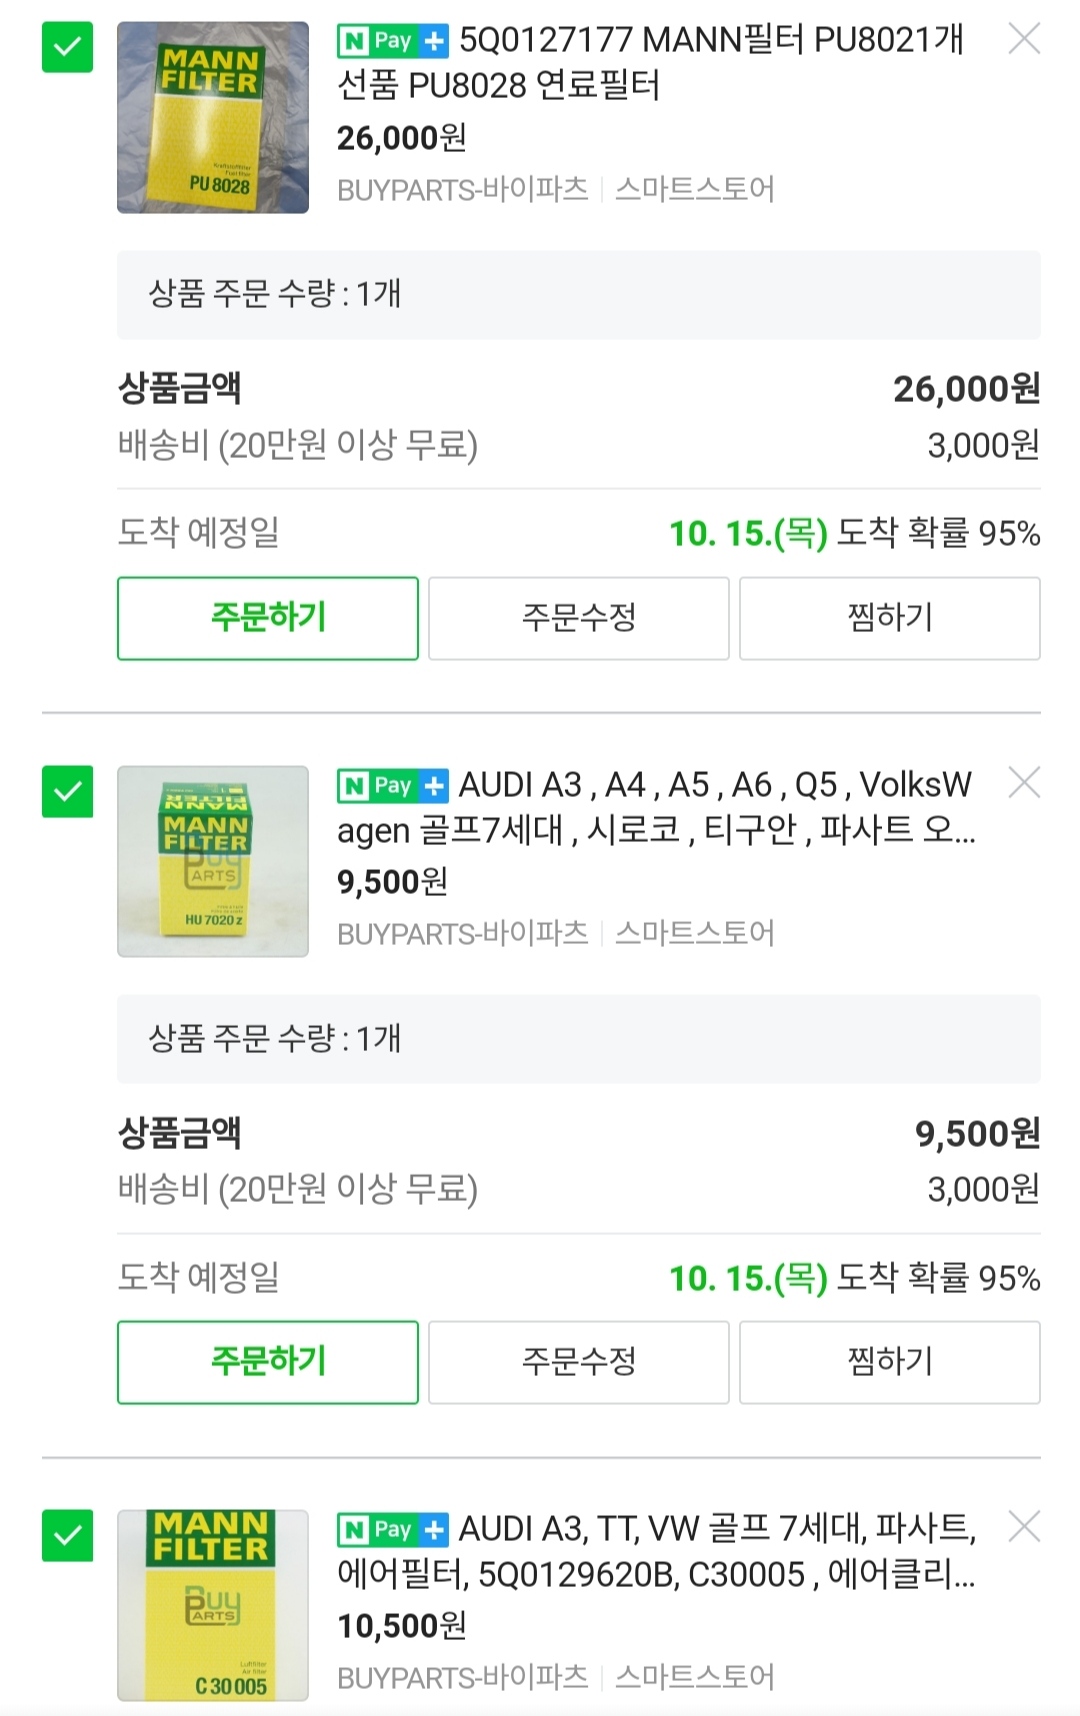The image size is (1080, 1716).
Task: Click N Pay badge on C30005 item
Action: coord(393,1530)
